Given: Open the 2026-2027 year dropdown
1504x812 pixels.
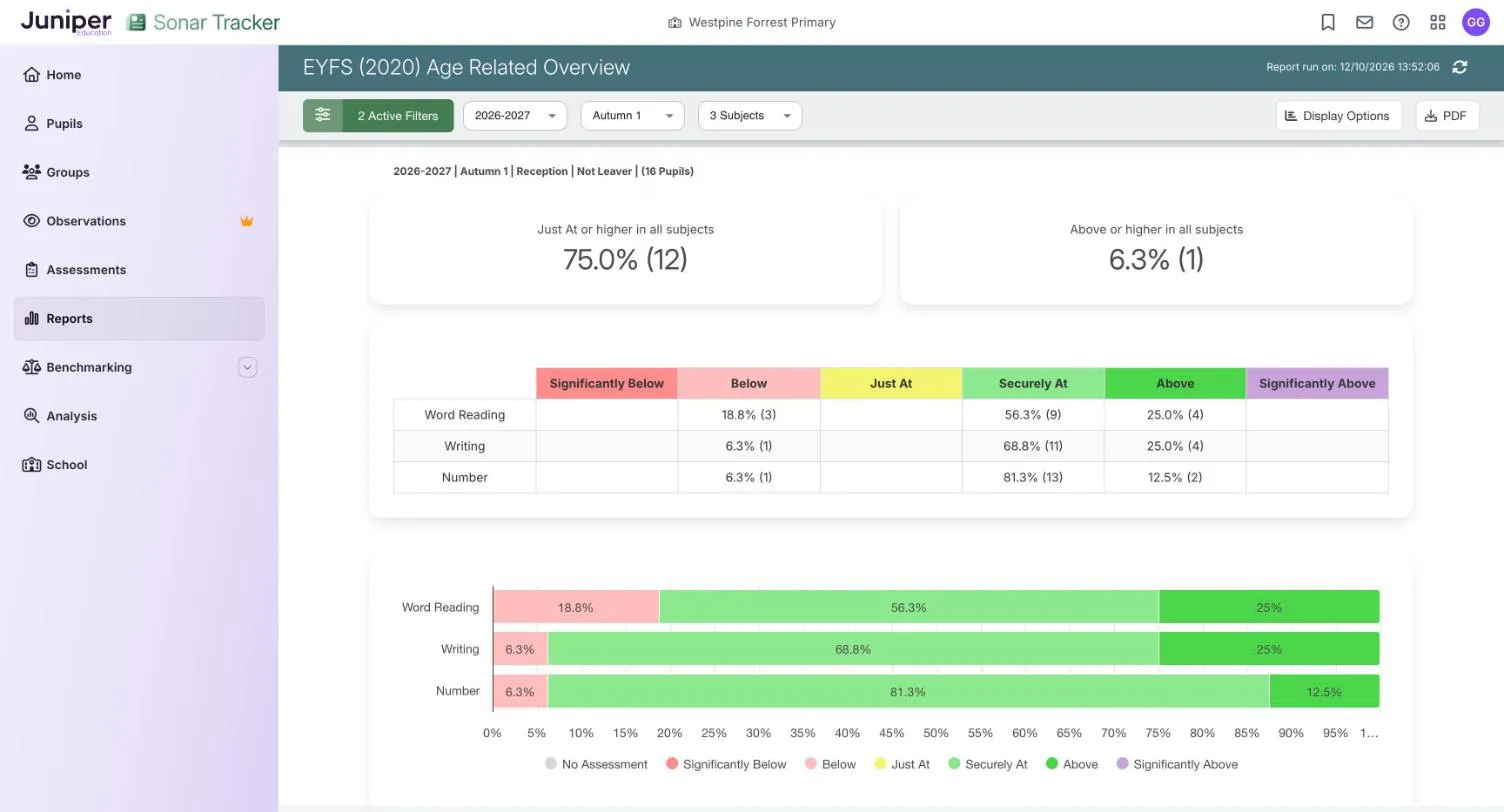Looking at the screenshot, I should pyautogui.click(x=515, y=115).
